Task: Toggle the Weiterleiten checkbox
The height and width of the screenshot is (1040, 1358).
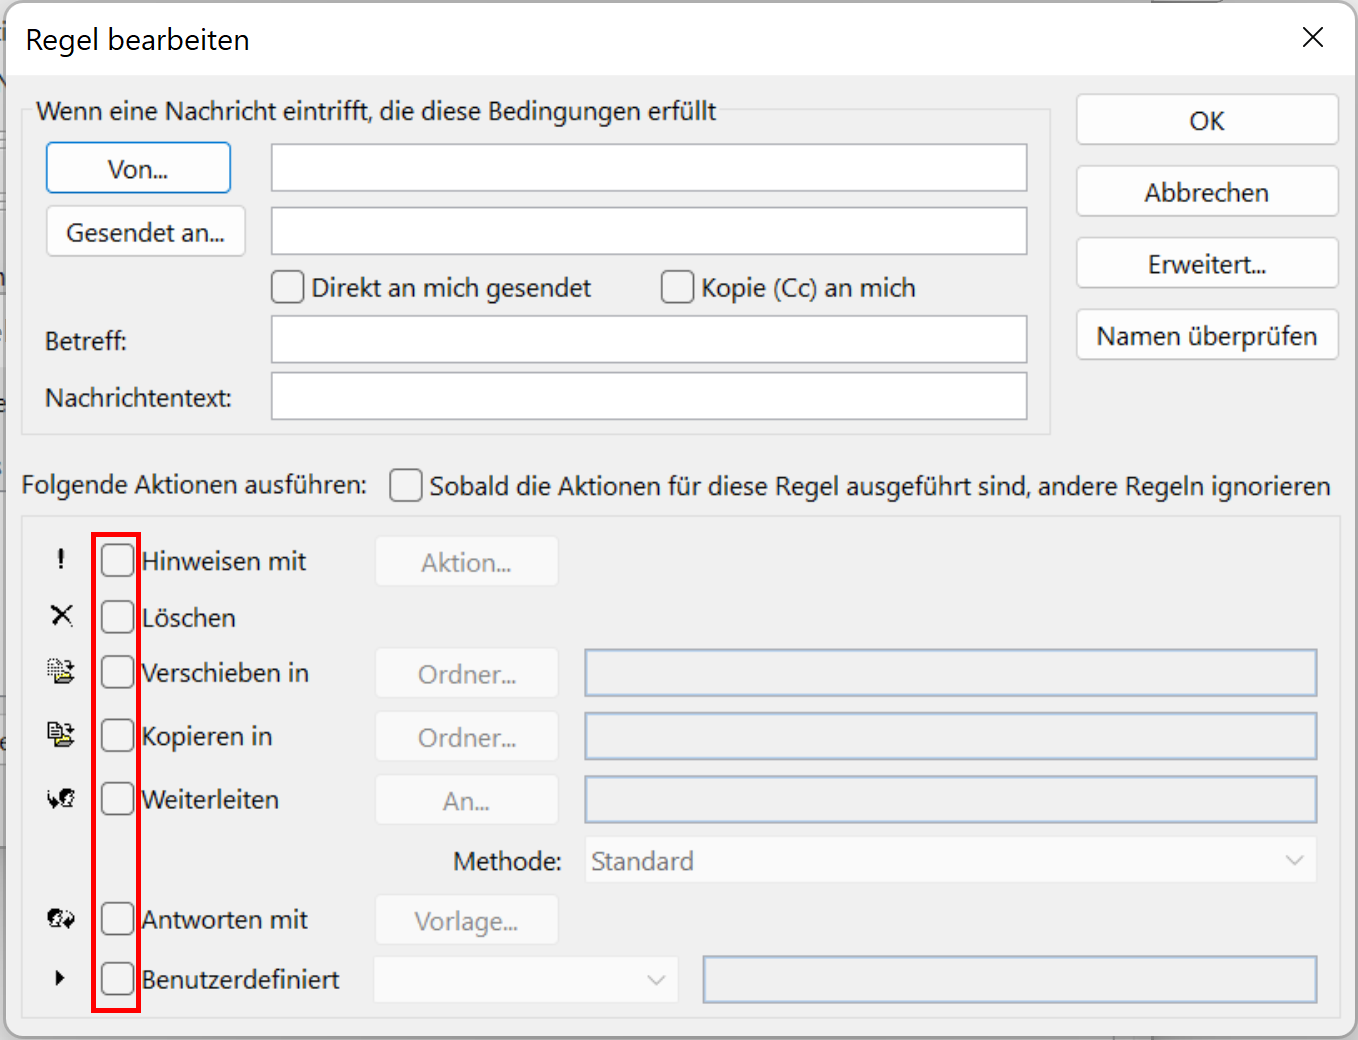Action: coord(118,799)
